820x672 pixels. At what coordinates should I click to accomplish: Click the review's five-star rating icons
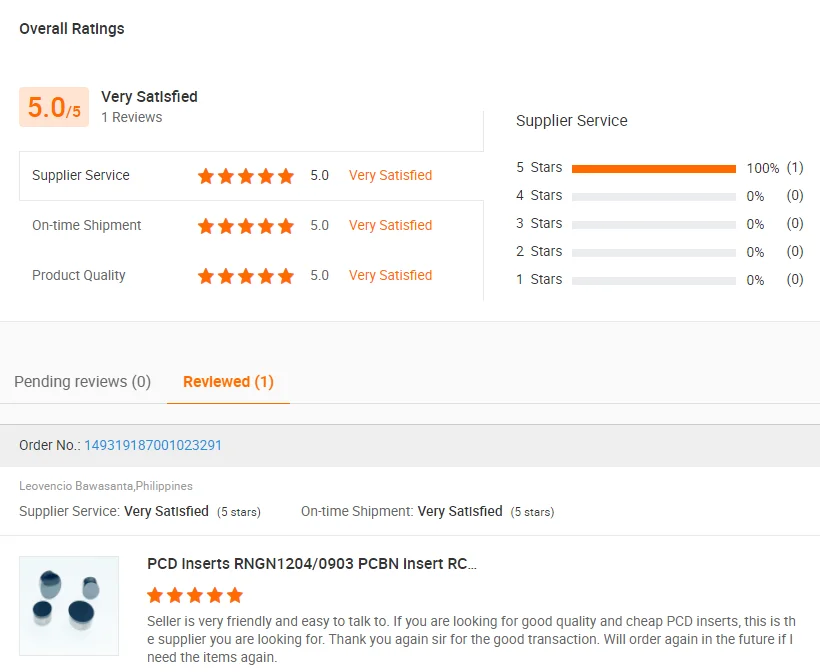pos(195,596)
